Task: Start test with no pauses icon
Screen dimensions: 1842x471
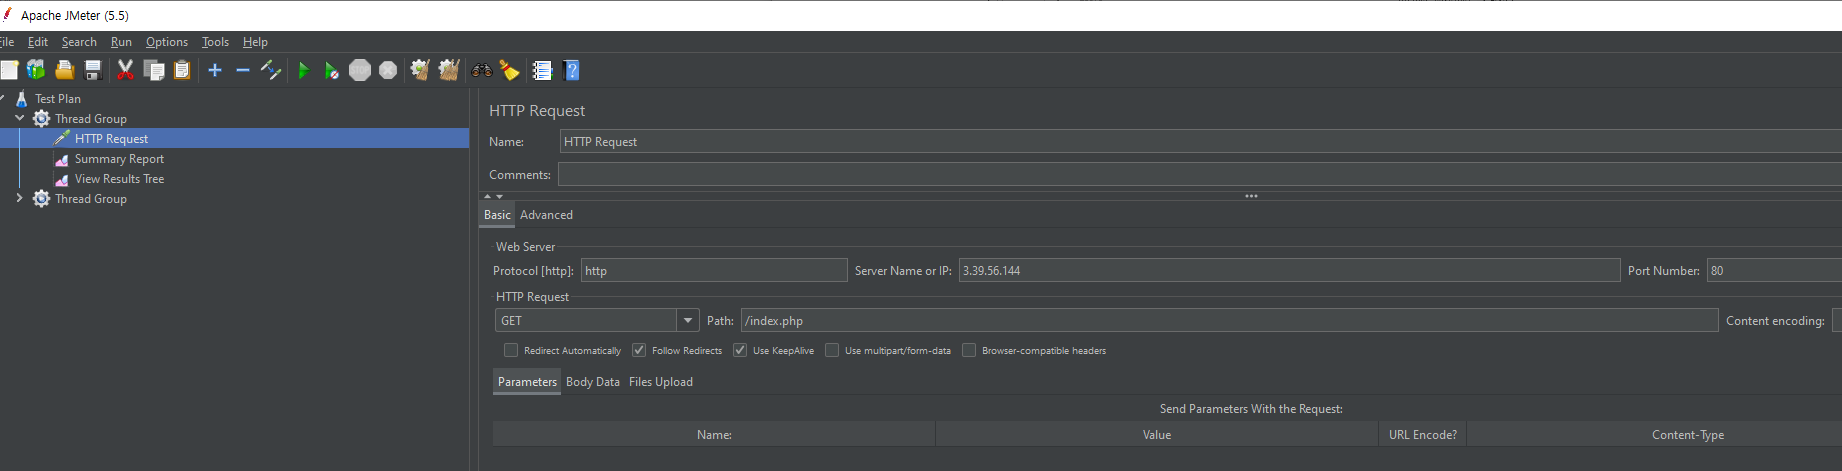Action: (331, 70)
